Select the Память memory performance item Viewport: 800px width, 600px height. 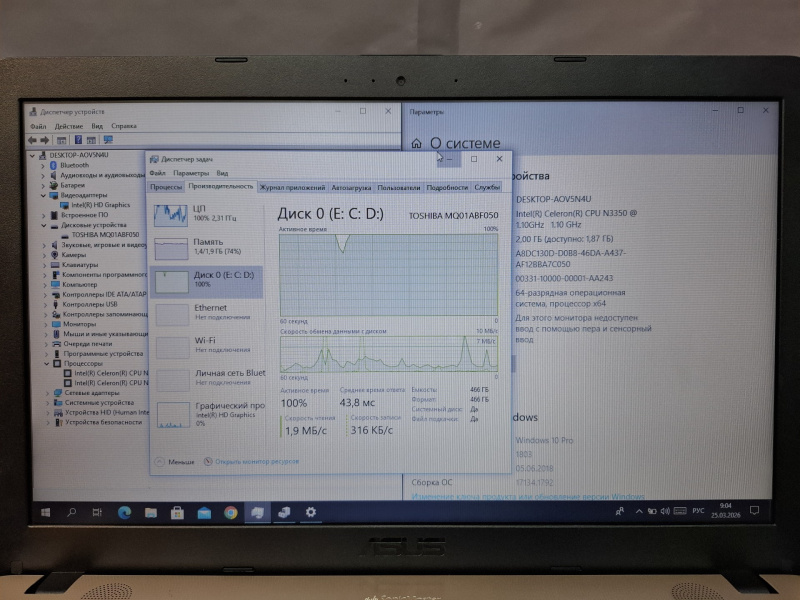(205, 246)
